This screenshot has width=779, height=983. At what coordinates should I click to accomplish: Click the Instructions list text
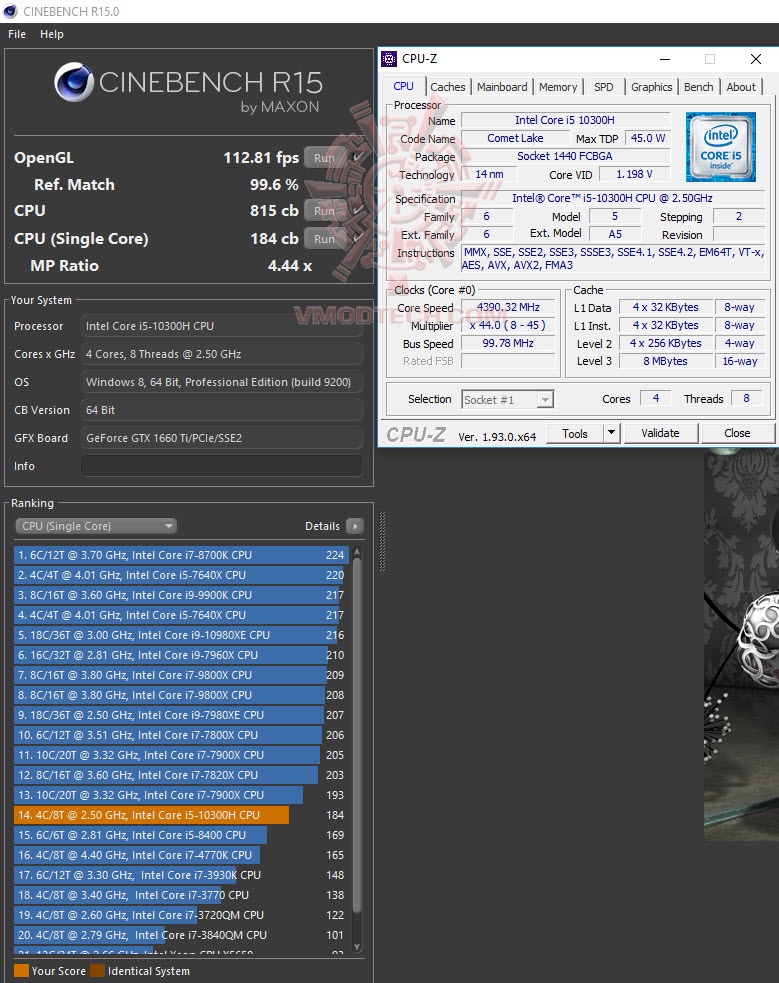point(612,258)
